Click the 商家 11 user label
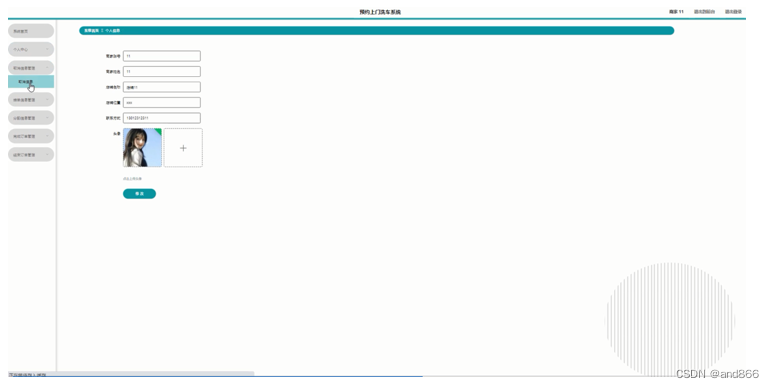 pyautogui.click(x=676, y=11)
